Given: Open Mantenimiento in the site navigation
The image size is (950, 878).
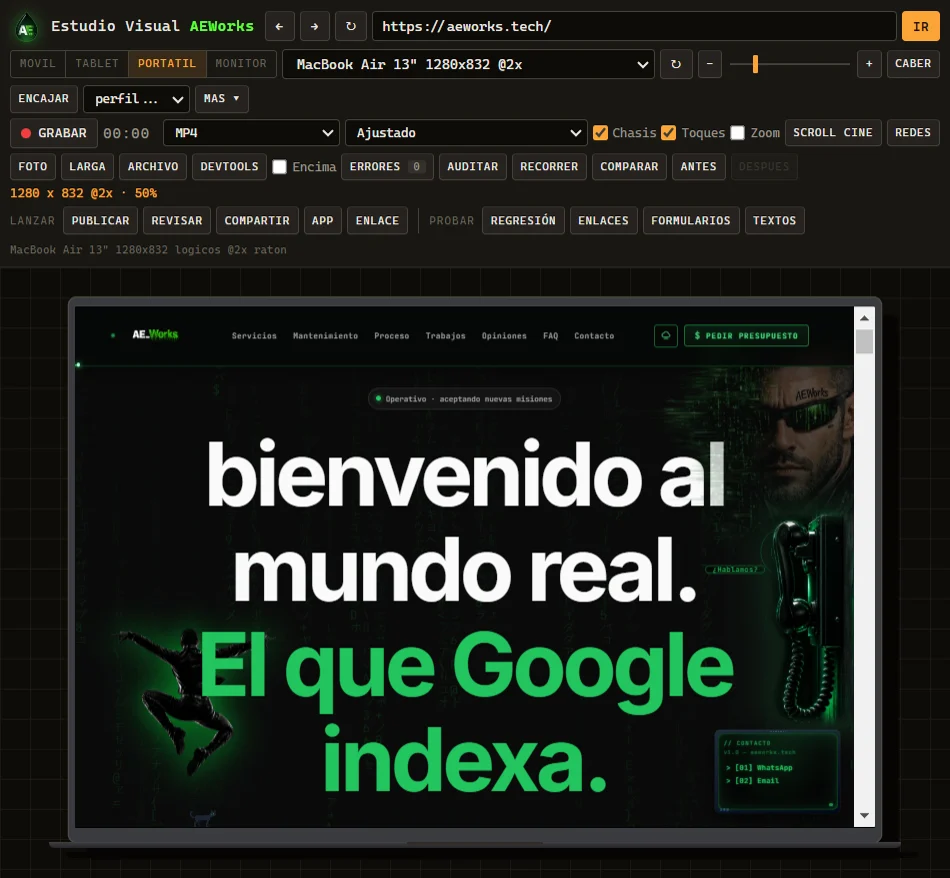Looking at the screenshot, I should 325,336.
